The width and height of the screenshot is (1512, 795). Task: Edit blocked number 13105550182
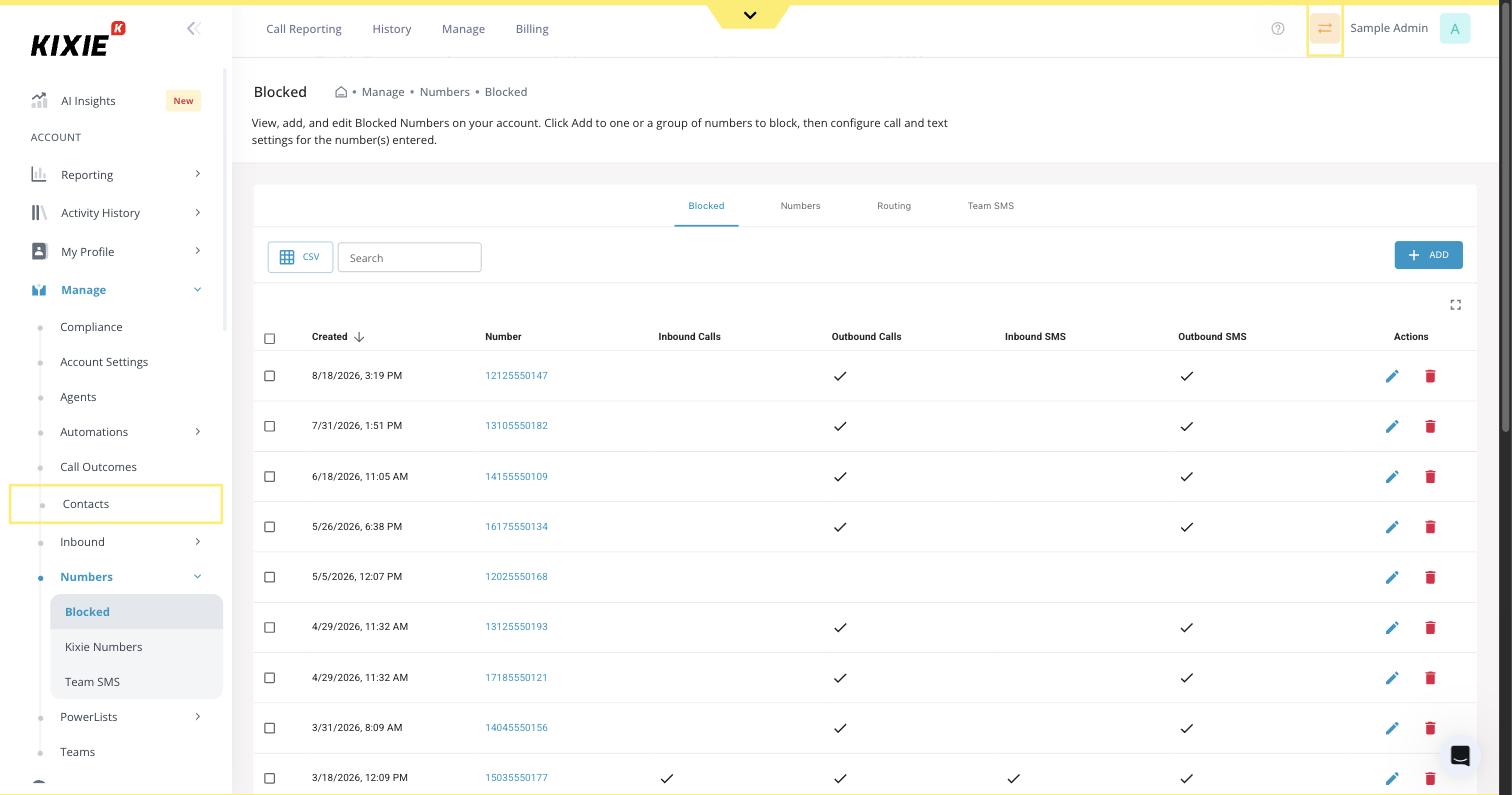pyautogui.click(x=1392, y=426)
